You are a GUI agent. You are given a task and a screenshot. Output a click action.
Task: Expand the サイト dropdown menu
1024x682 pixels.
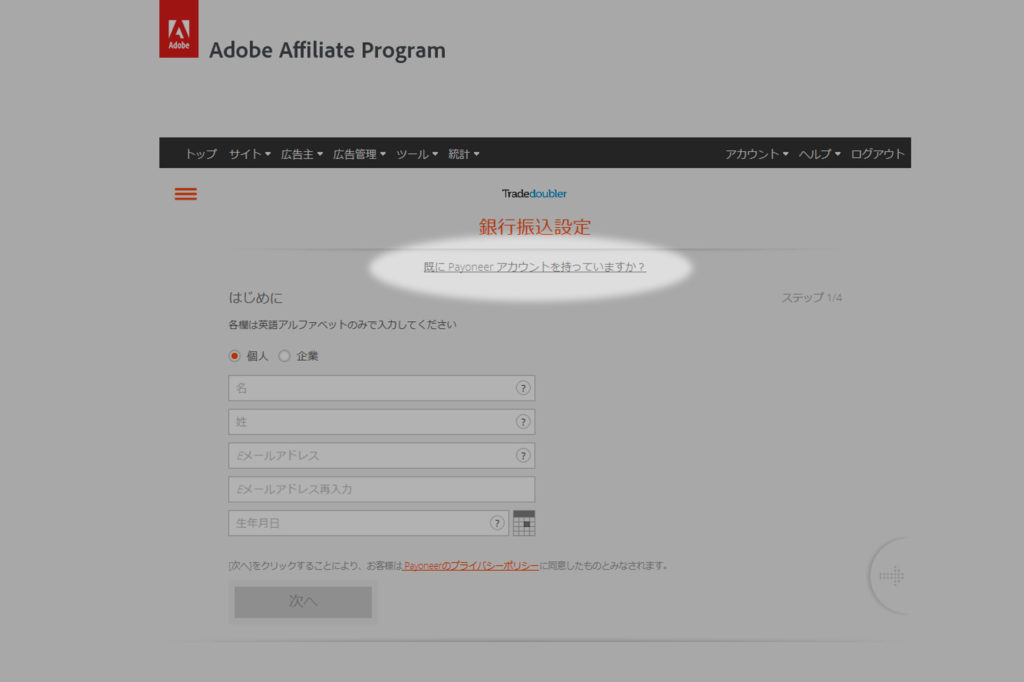pyautogui.click(x=249, y=154)
